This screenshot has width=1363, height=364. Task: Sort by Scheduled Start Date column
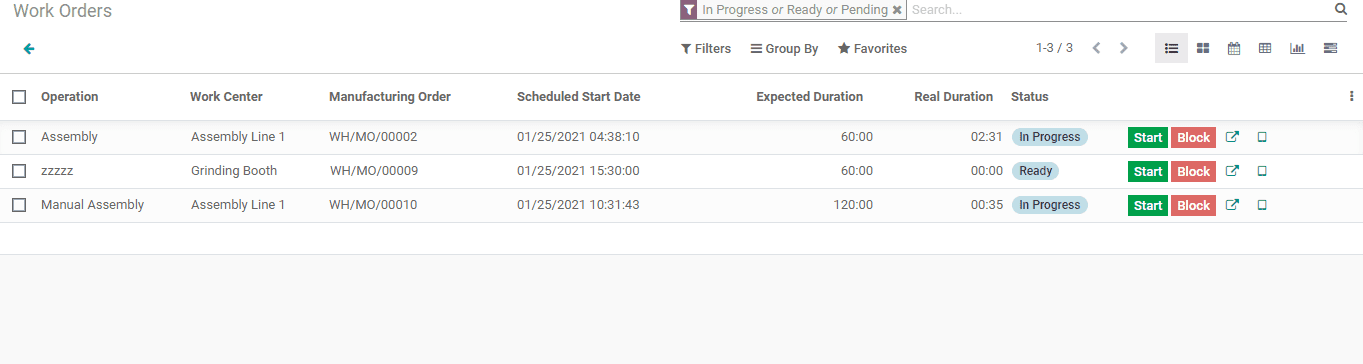pyautogui.click(x=578, y=97)
